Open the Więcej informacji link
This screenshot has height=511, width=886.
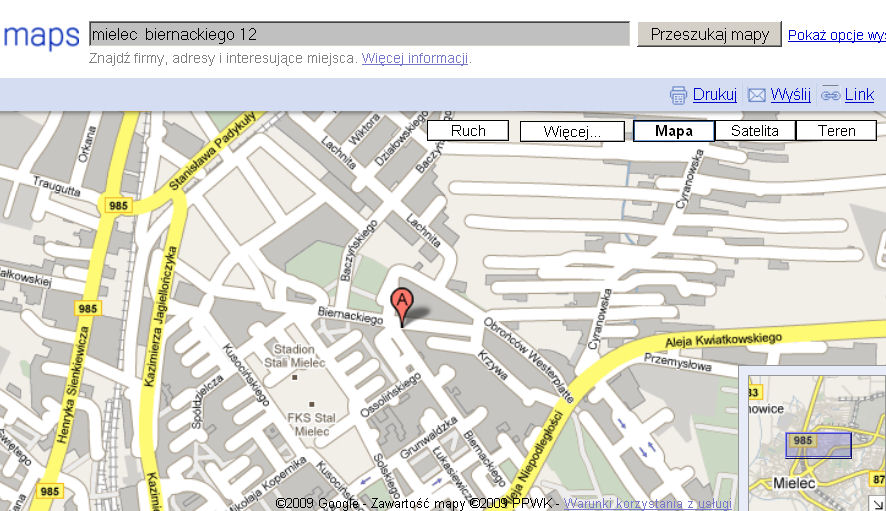[415, 58]
